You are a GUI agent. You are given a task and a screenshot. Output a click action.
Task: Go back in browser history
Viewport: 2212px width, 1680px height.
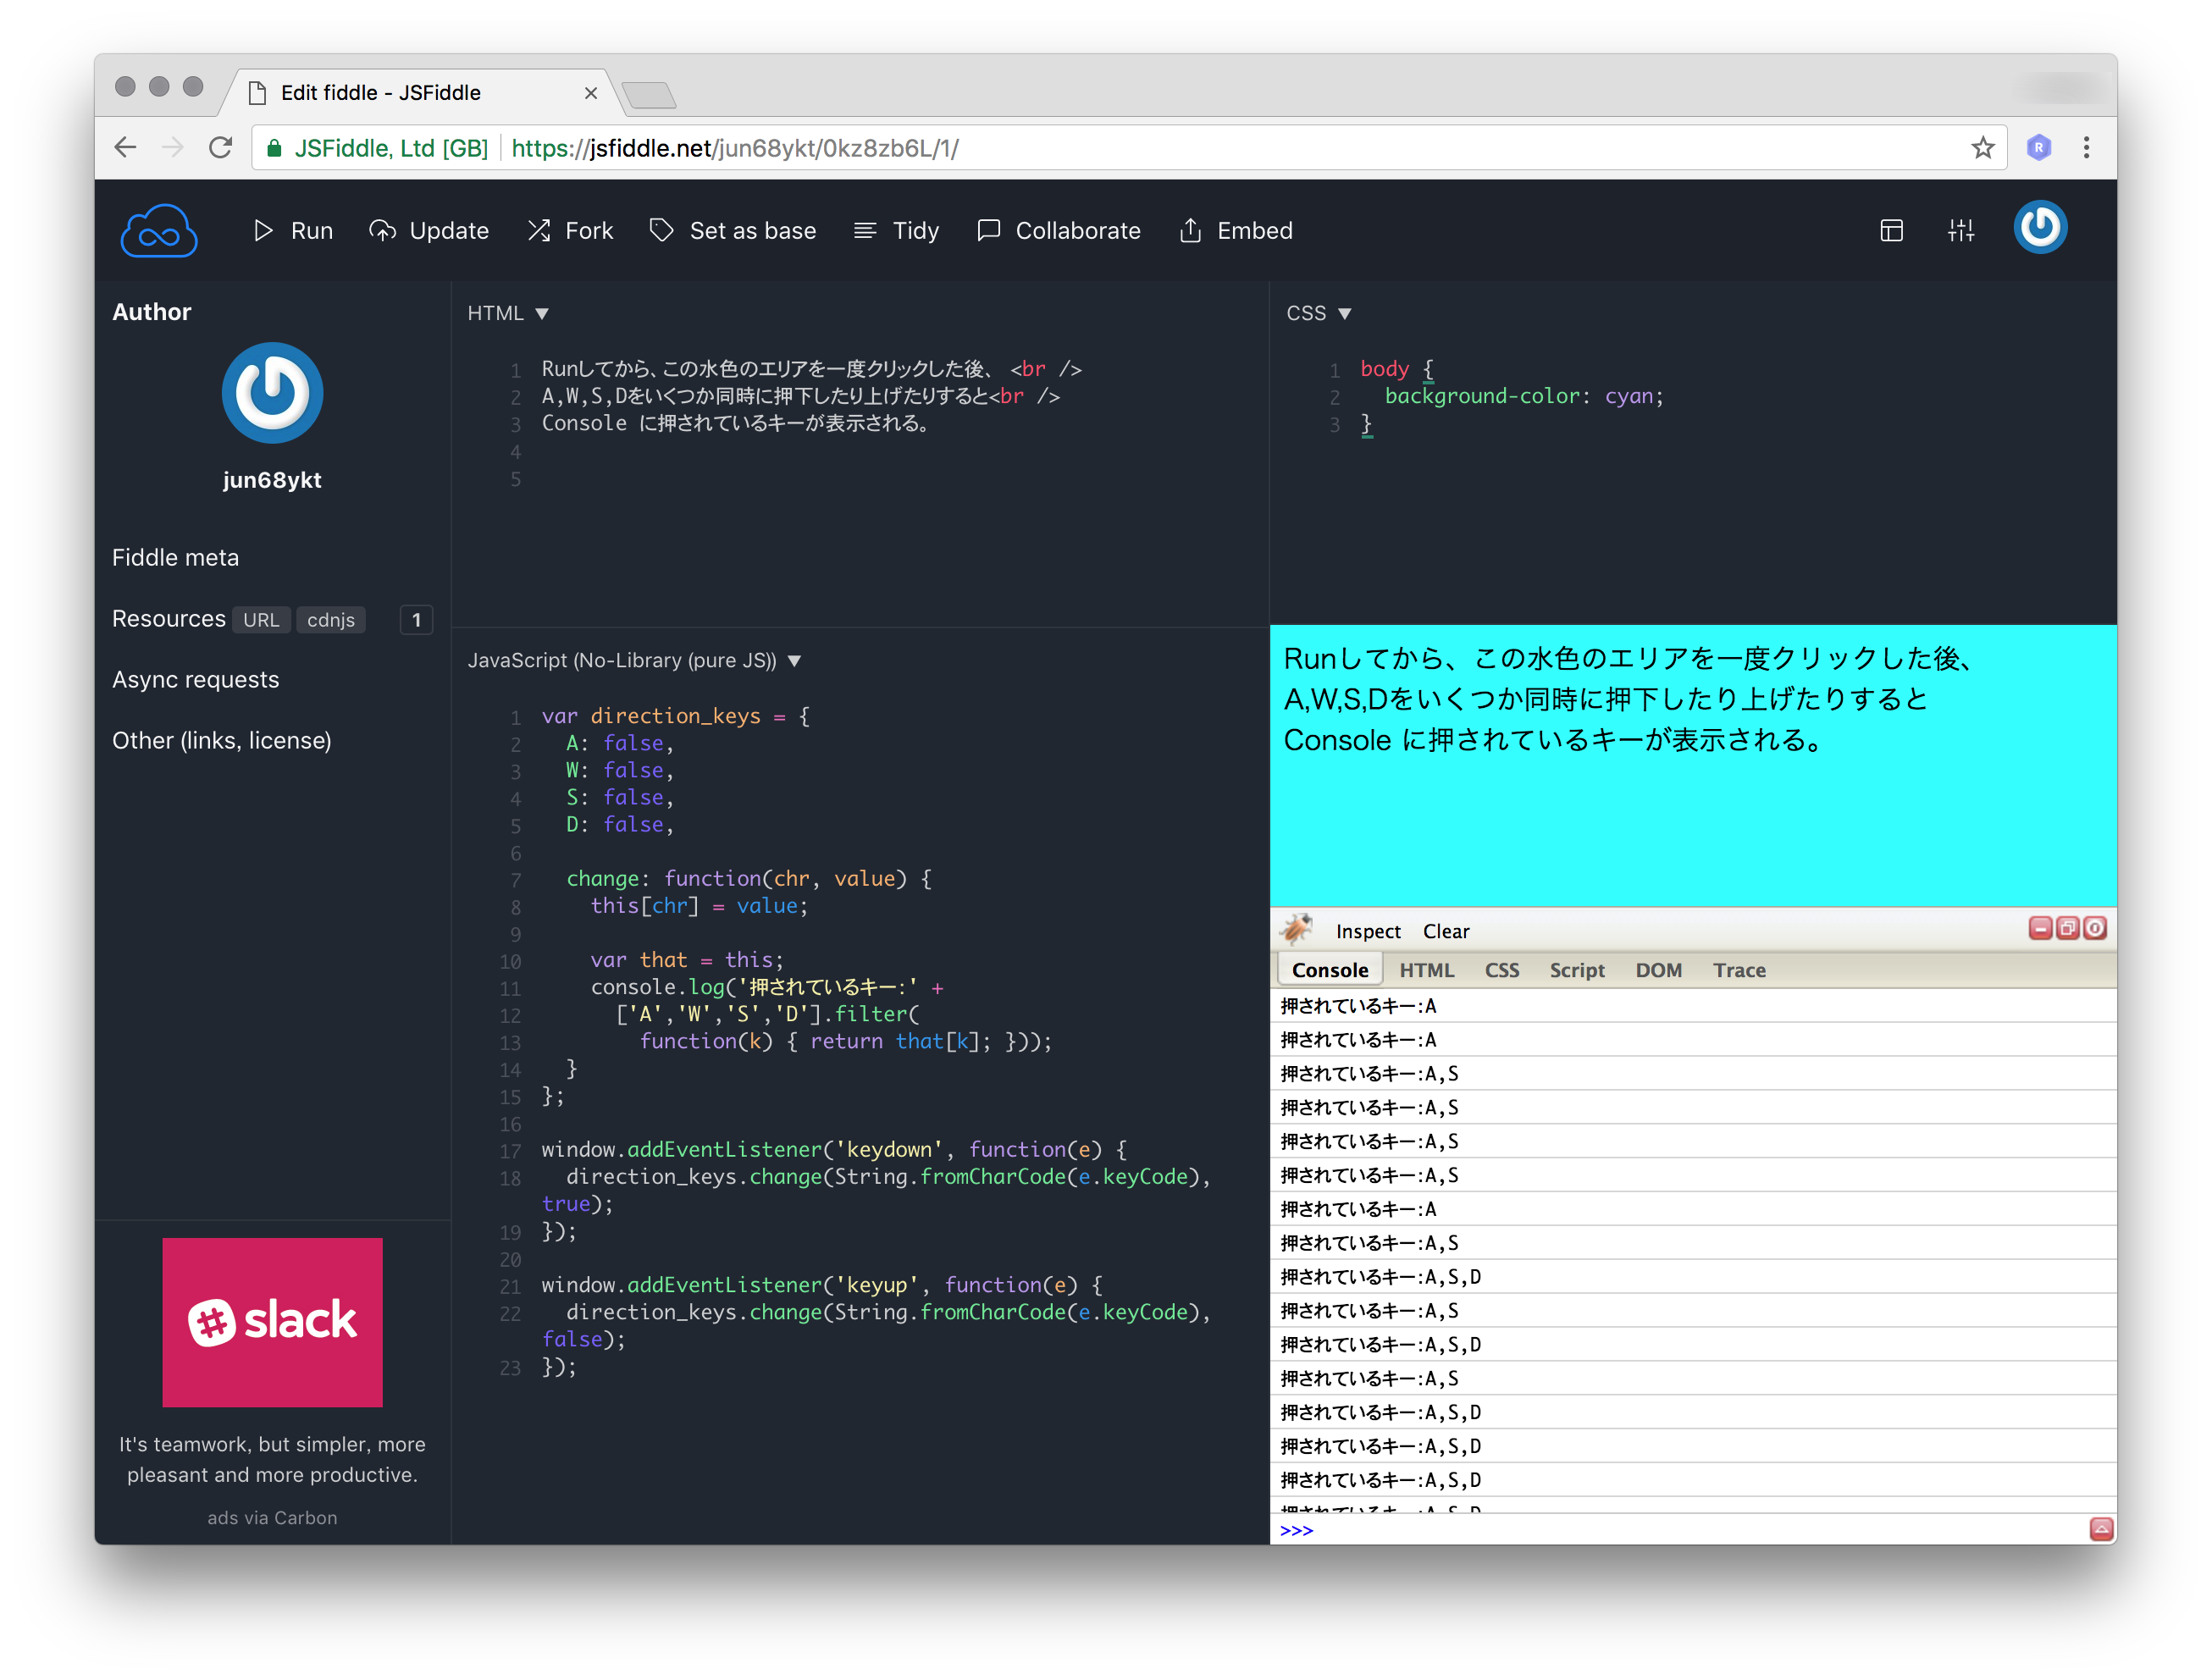[x=126, y=148]
